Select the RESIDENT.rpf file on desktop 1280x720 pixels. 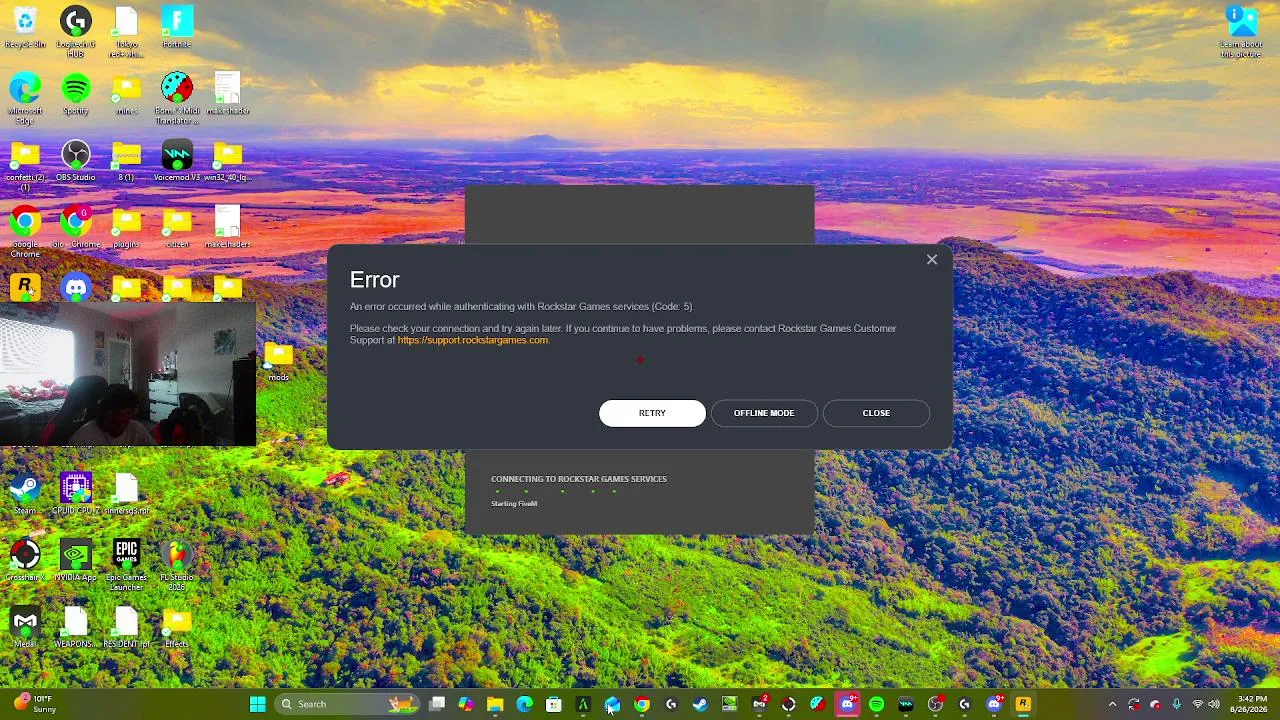click(x=126, y=628)
